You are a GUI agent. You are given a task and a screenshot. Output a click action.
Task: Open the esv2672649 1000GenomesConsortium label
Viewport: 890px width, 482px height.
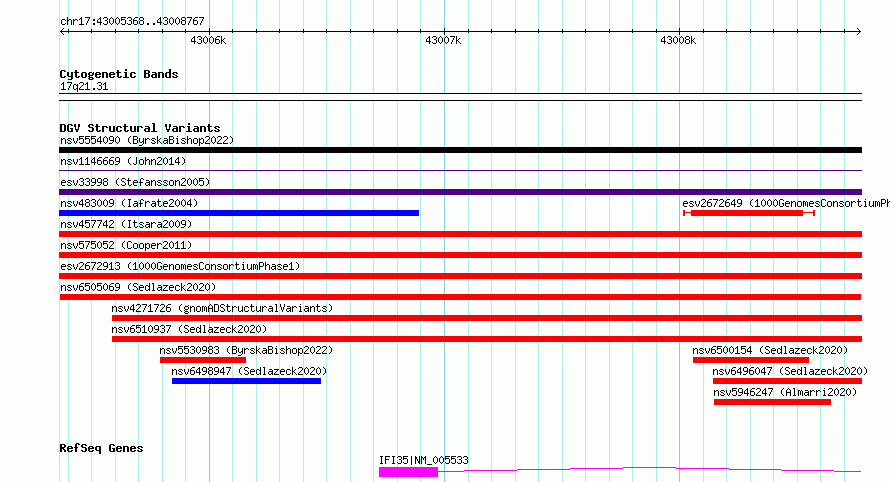[786, 203]
